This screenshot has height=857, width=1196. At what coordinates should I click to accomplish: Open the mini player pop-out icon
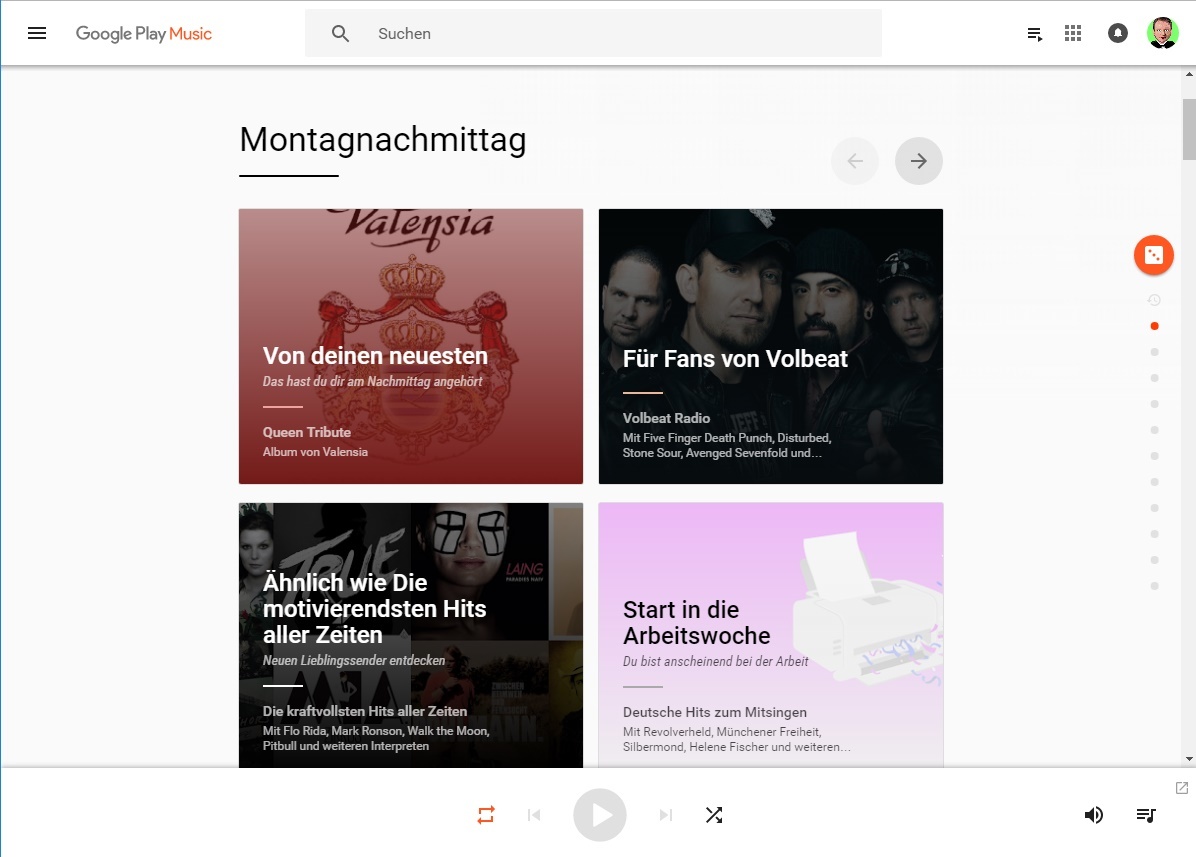click(x=1182, y=788)
